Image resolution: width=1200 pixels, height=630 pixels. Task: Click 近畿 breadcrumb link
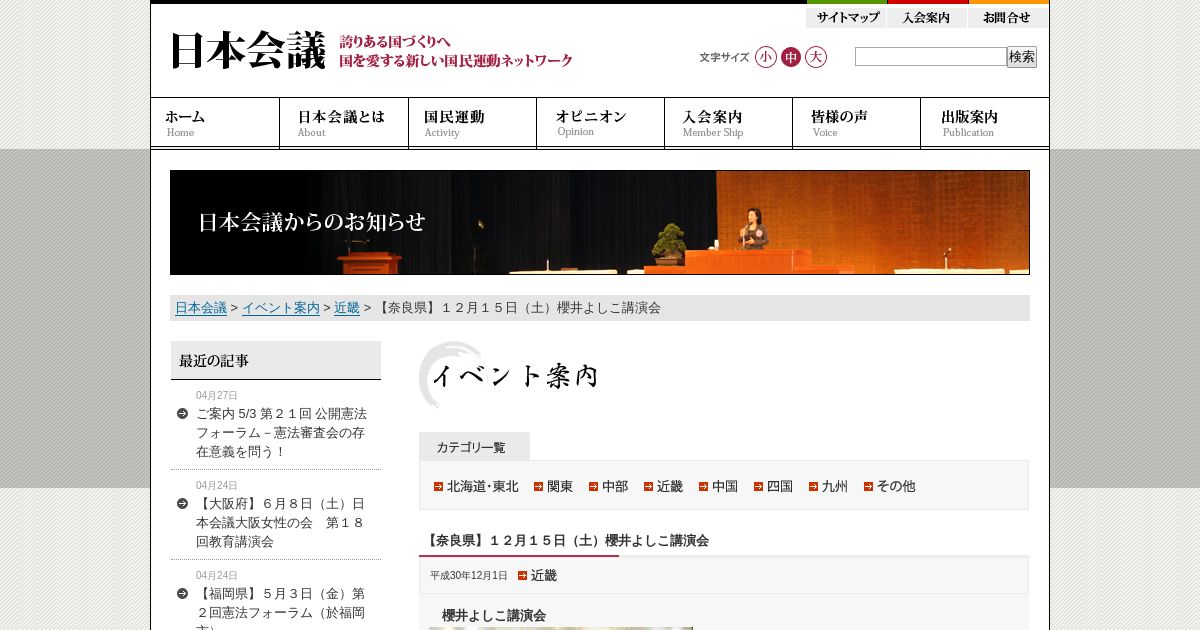pyautogui.click(x=347, y=308)
